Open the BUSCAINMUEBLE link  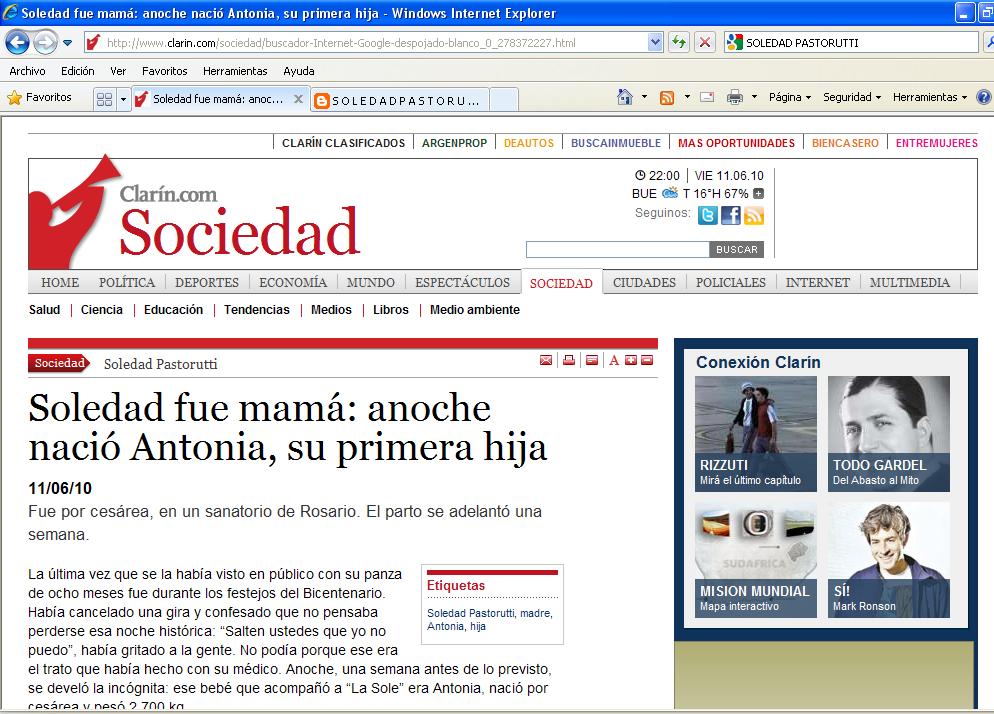(x=616, y=143)
